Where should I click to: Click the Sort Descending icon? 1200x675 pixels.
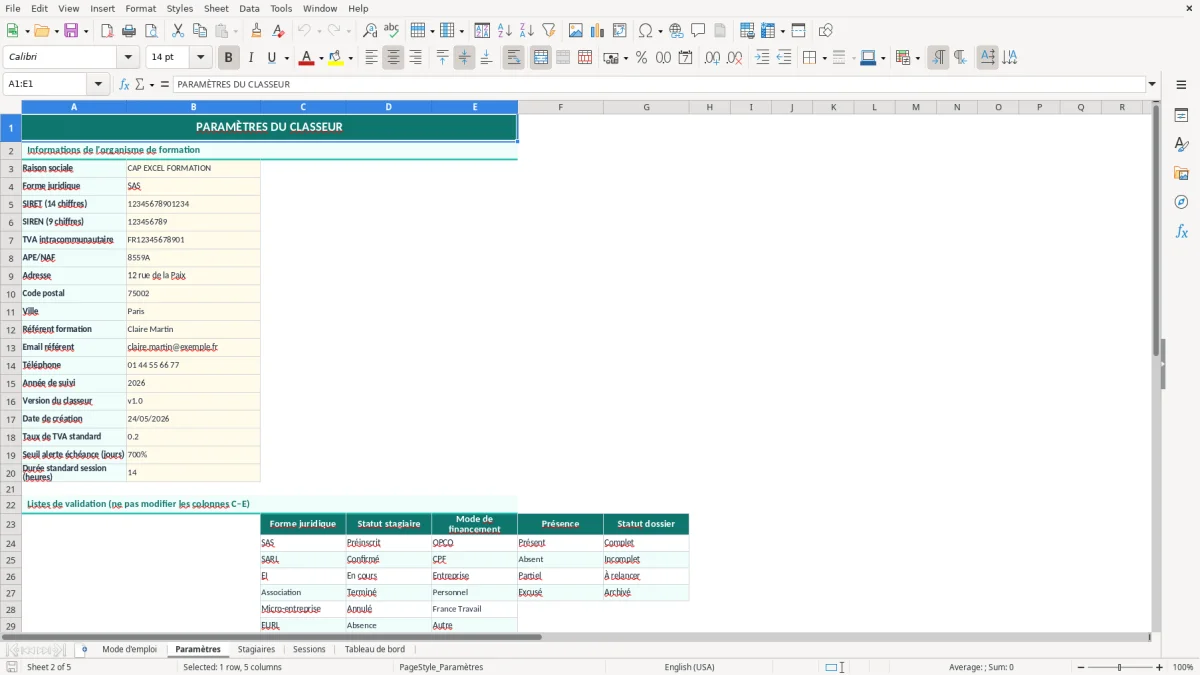(526, 30)
